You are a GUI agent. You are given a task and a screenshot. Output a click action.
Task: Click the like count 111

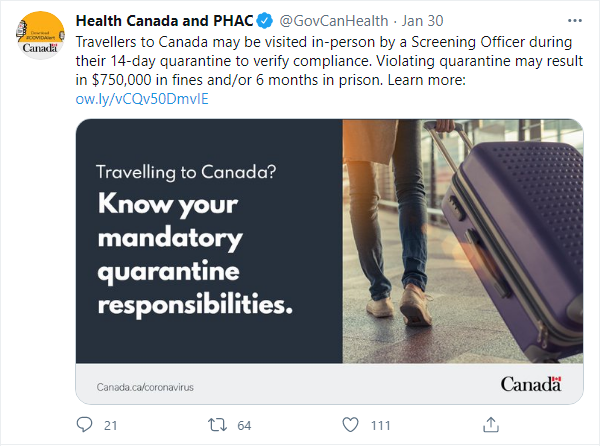381,425
